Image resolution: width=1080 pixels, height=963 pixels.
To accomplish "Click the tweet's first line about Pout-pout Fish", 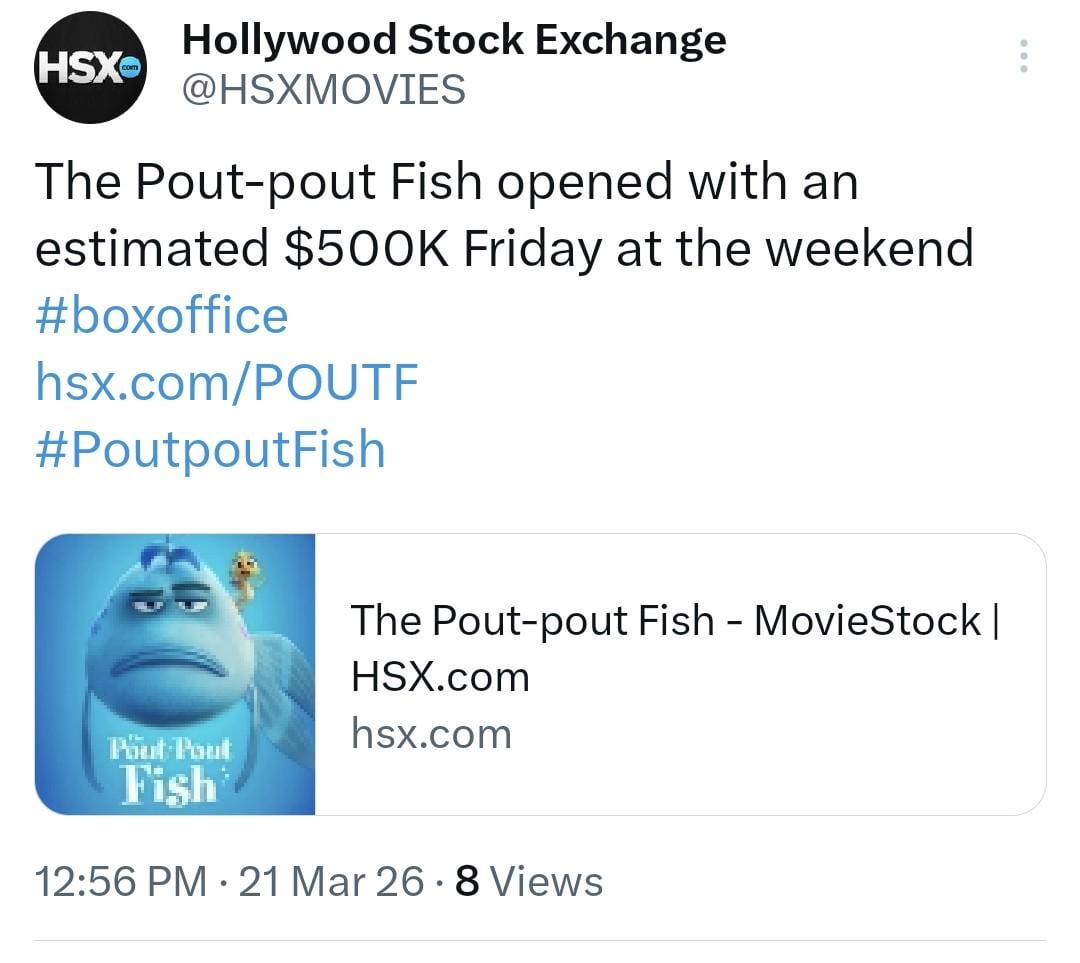I will 446,182.
